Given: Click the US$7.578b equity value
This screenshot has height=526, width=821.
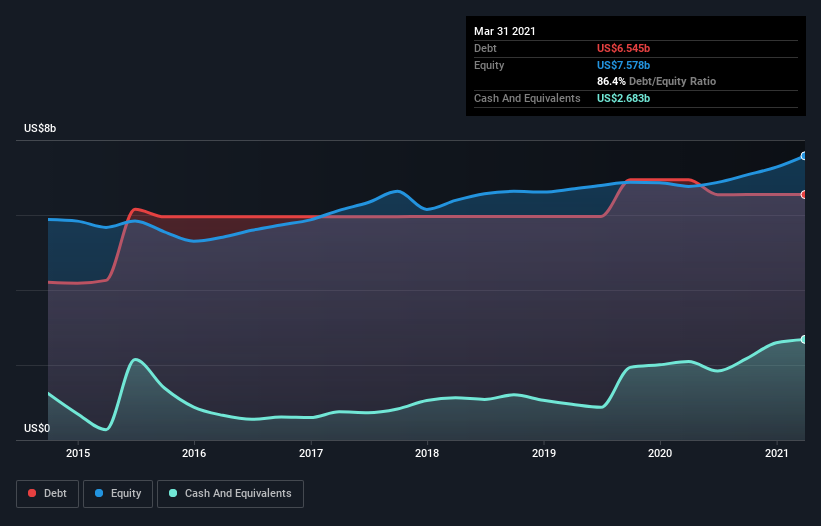Looking at the screenshot, I should [624, 65].
